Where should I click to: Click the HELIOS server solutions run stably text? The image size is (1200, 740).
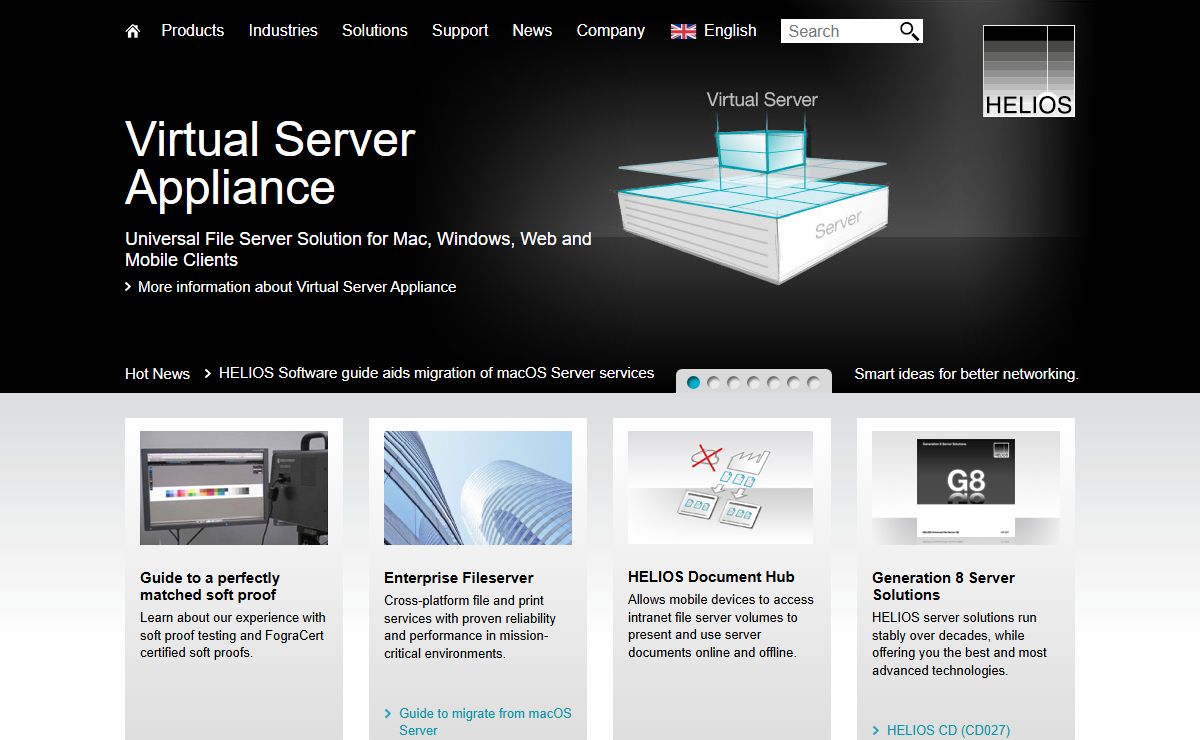pyautogui.click(x=959, y=644)
